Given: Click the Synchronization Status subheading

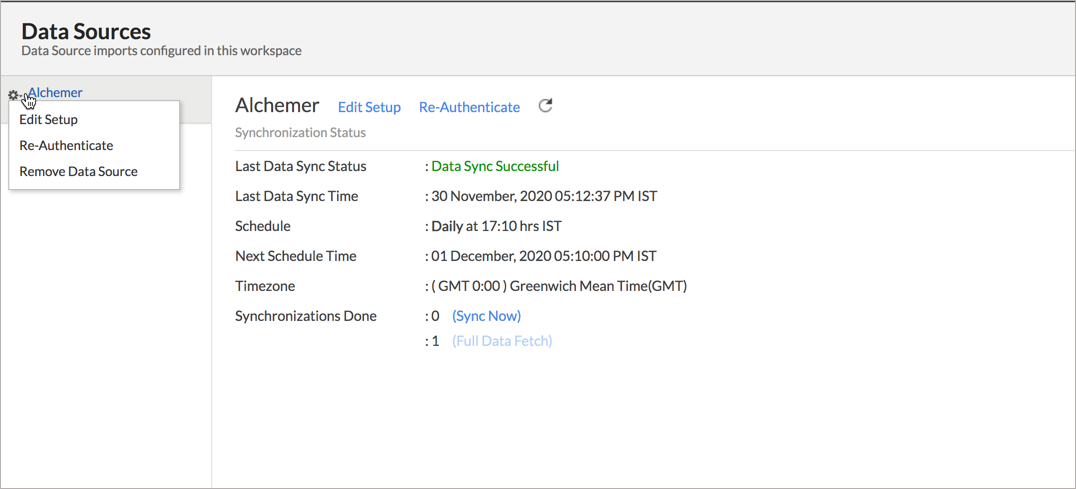Looking at the screenshot, I should [x=300, y=133].
